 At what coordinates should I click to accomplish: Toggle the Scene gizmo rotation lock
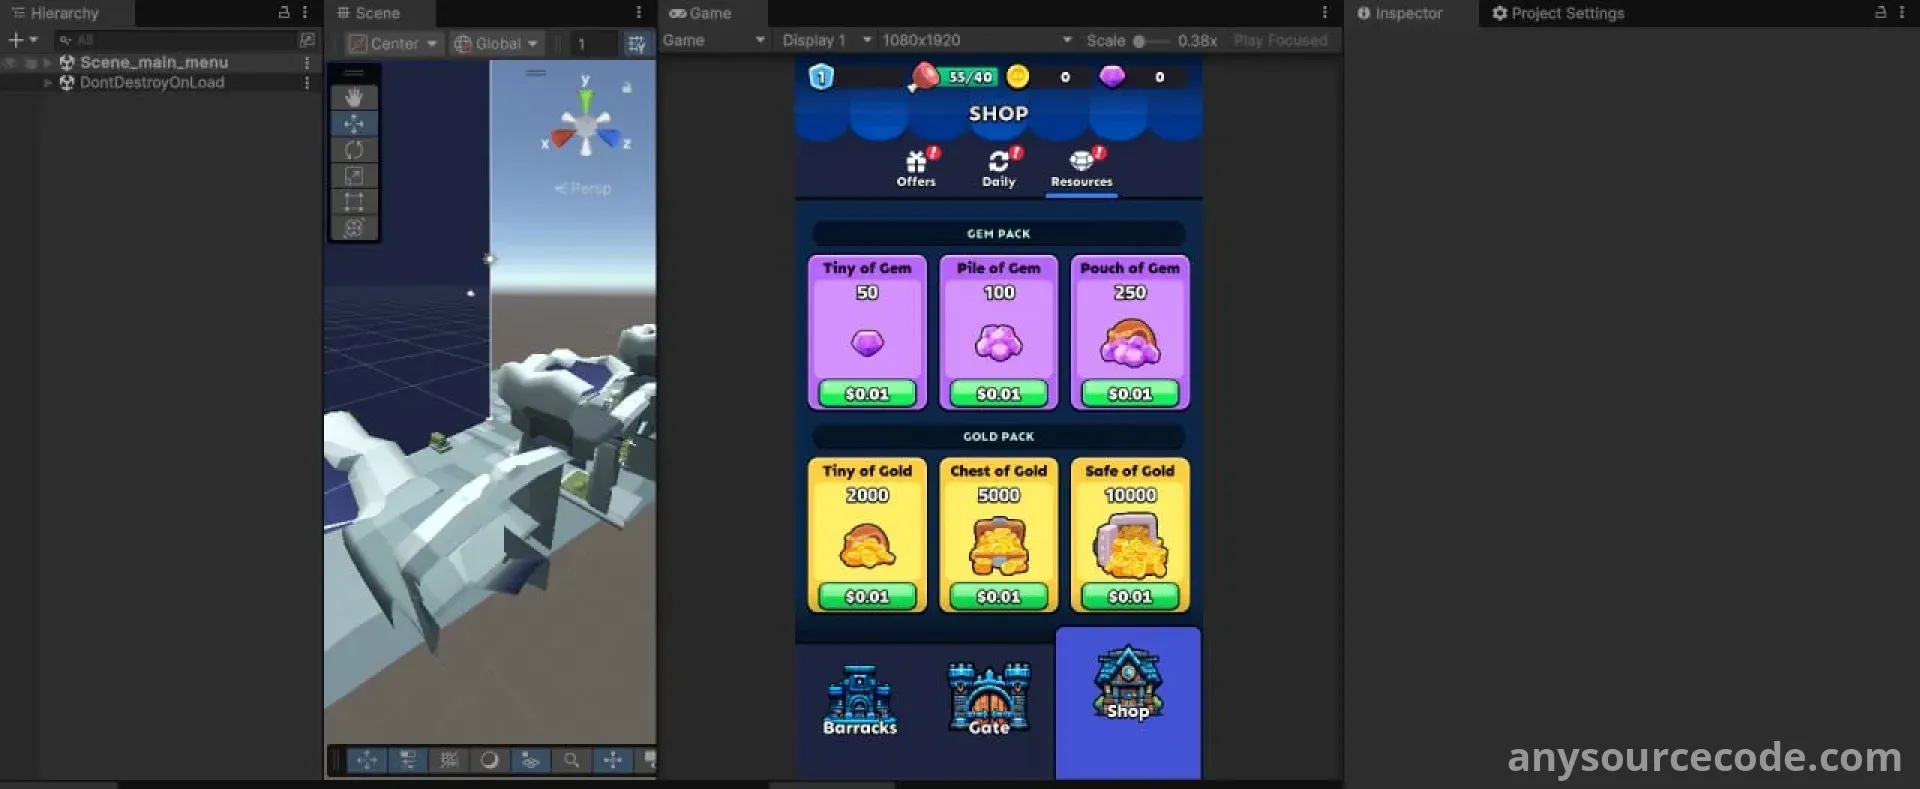(x=627, y=88)
